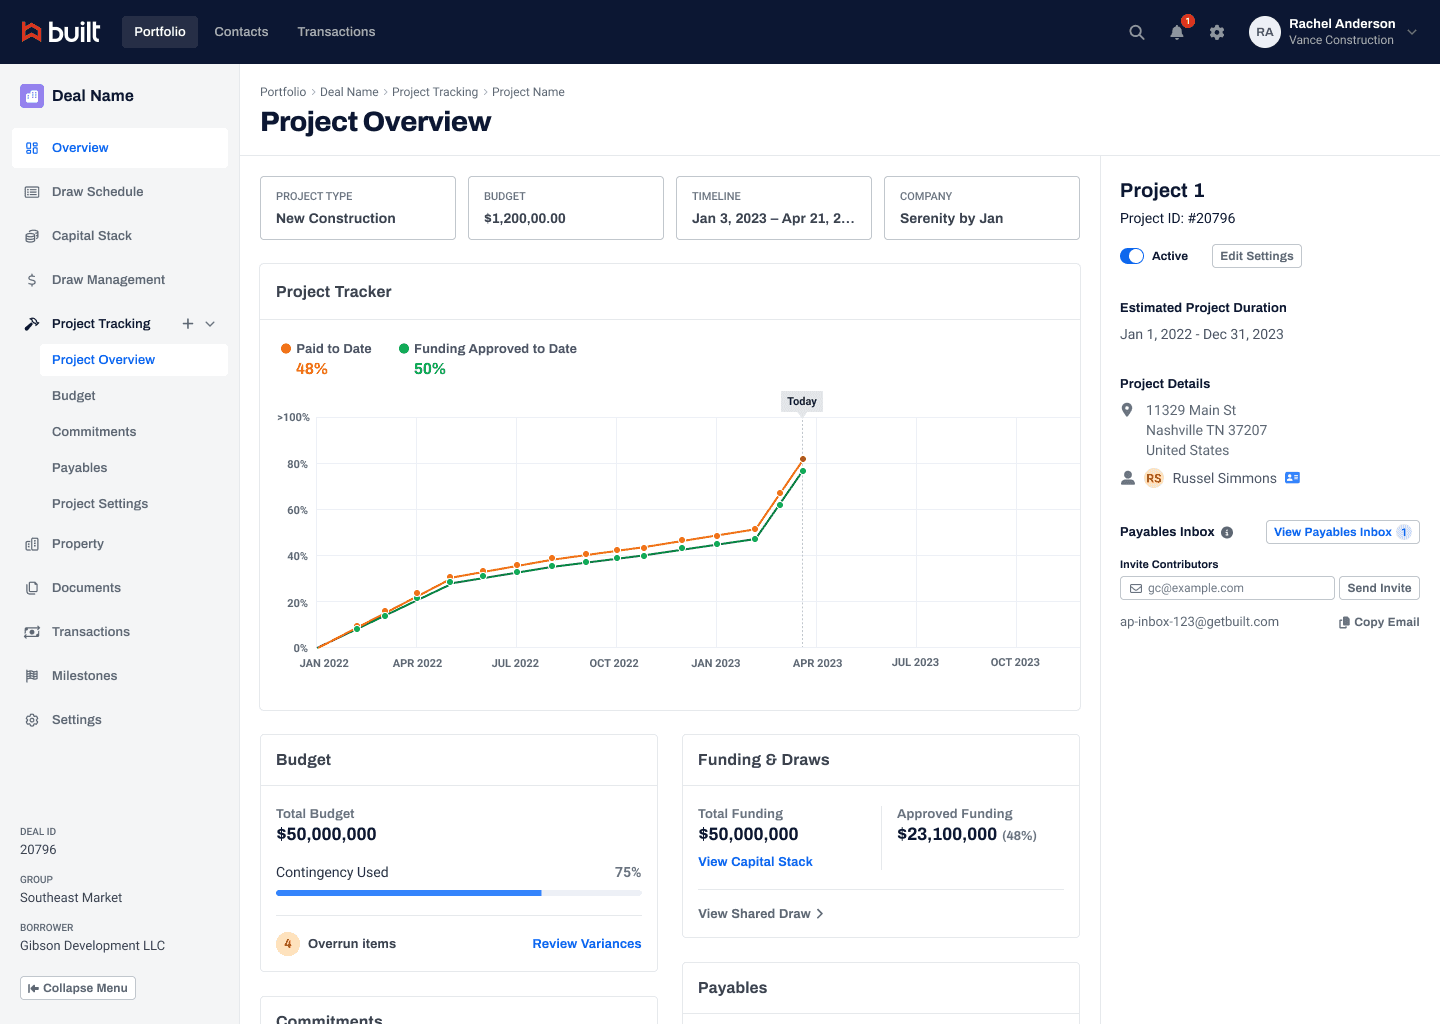
Task: Click the Today marker on chart
Action: click(802, 401)
